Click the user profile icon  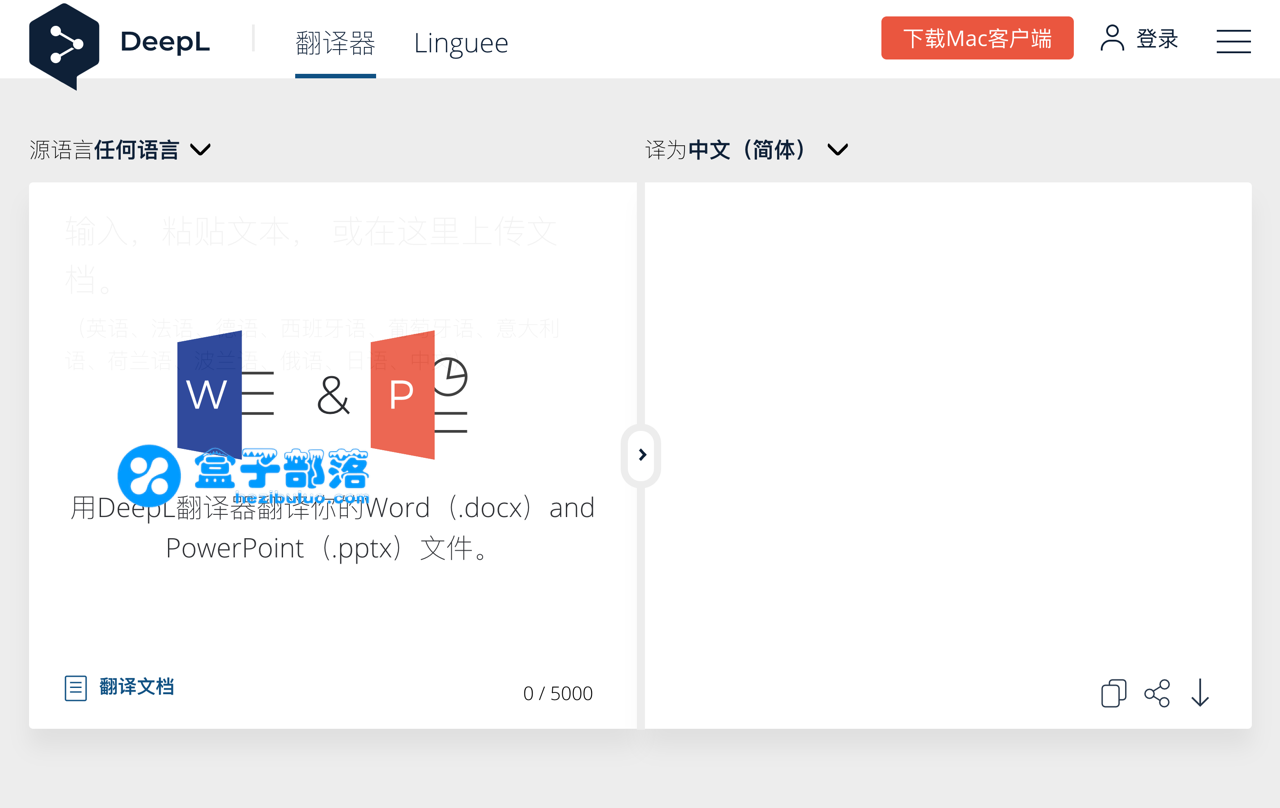tap(1112, 38)
